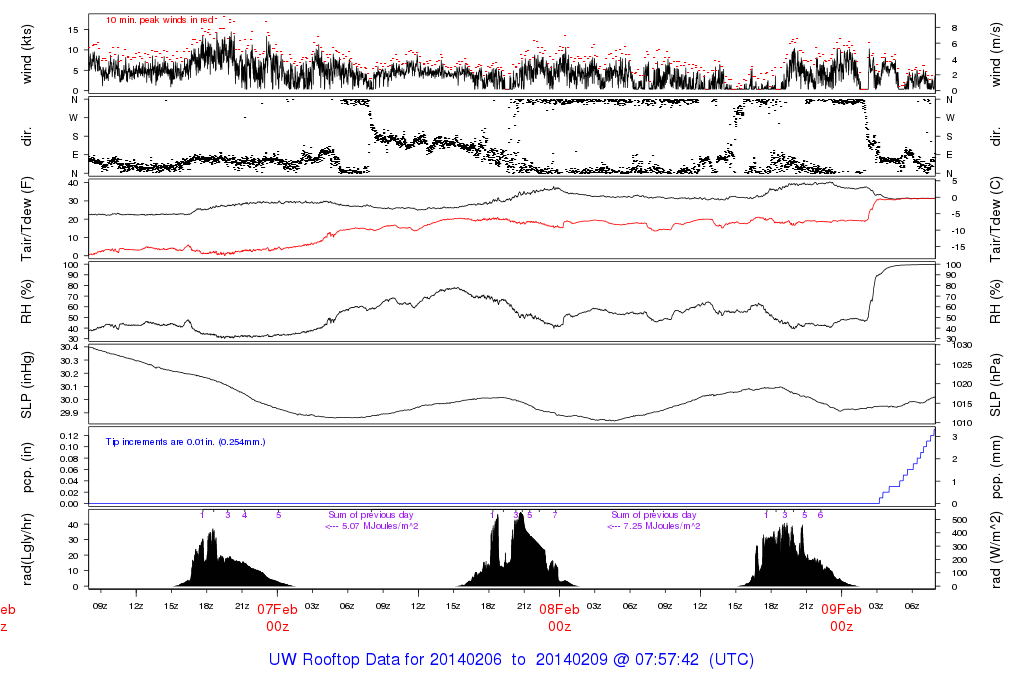Select the '09Feb' date marker on time axis
The image size is (1024, 700).
point(841,610)
